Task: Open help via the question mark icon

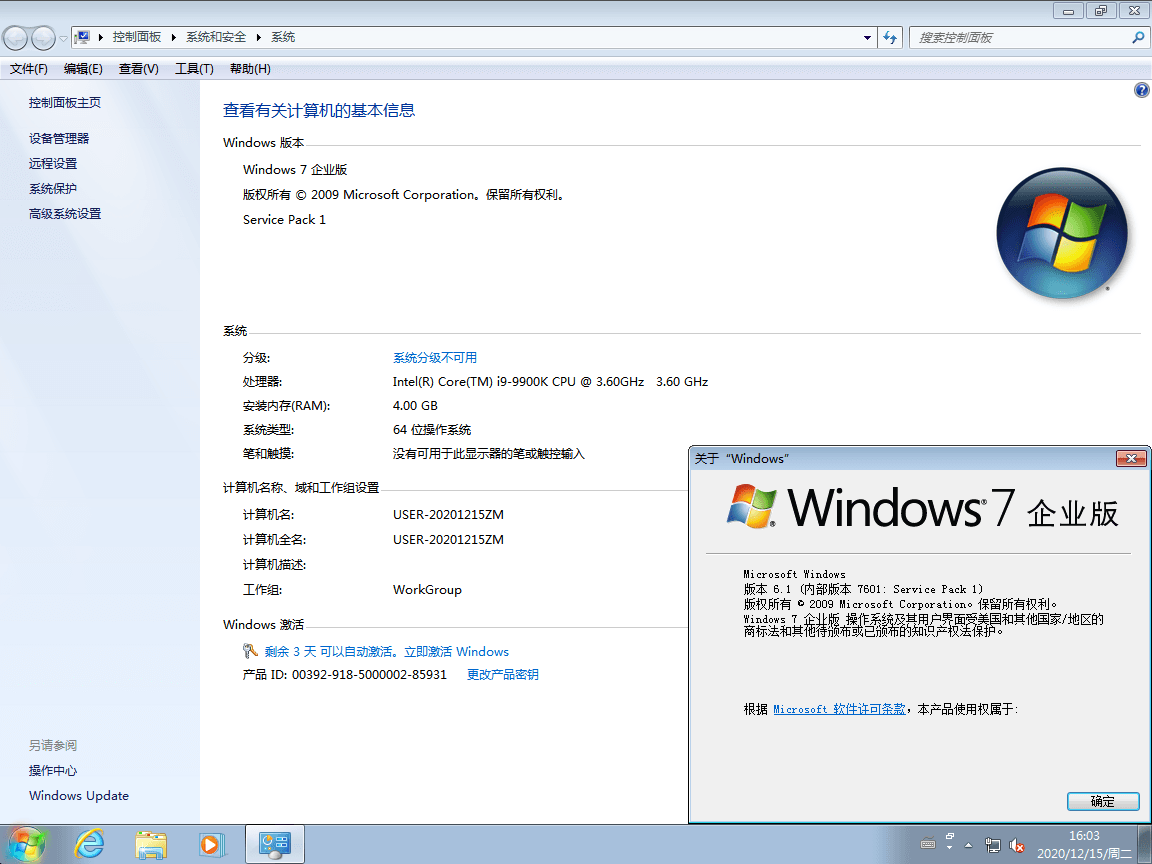Action: (x=1141, y=90)
